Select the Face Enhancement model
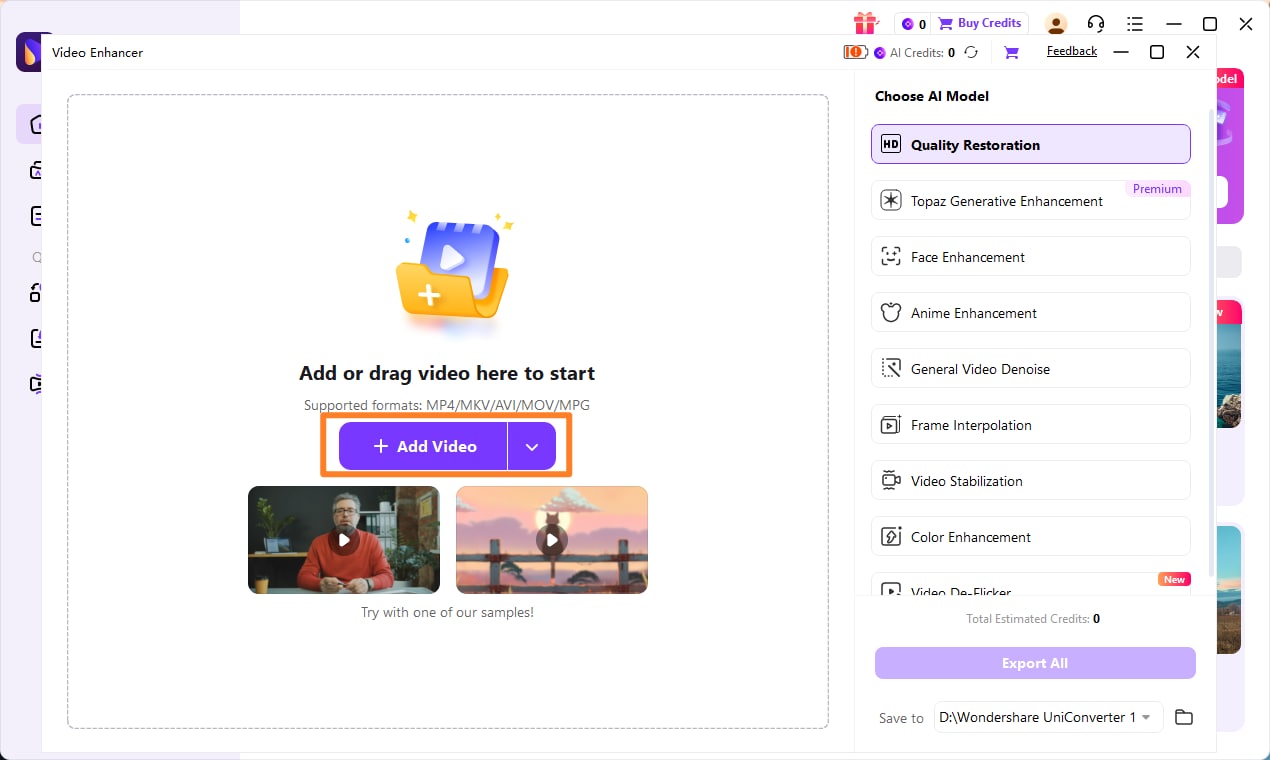Screen dimensions: 1270x760 [x=1030, y=256]
